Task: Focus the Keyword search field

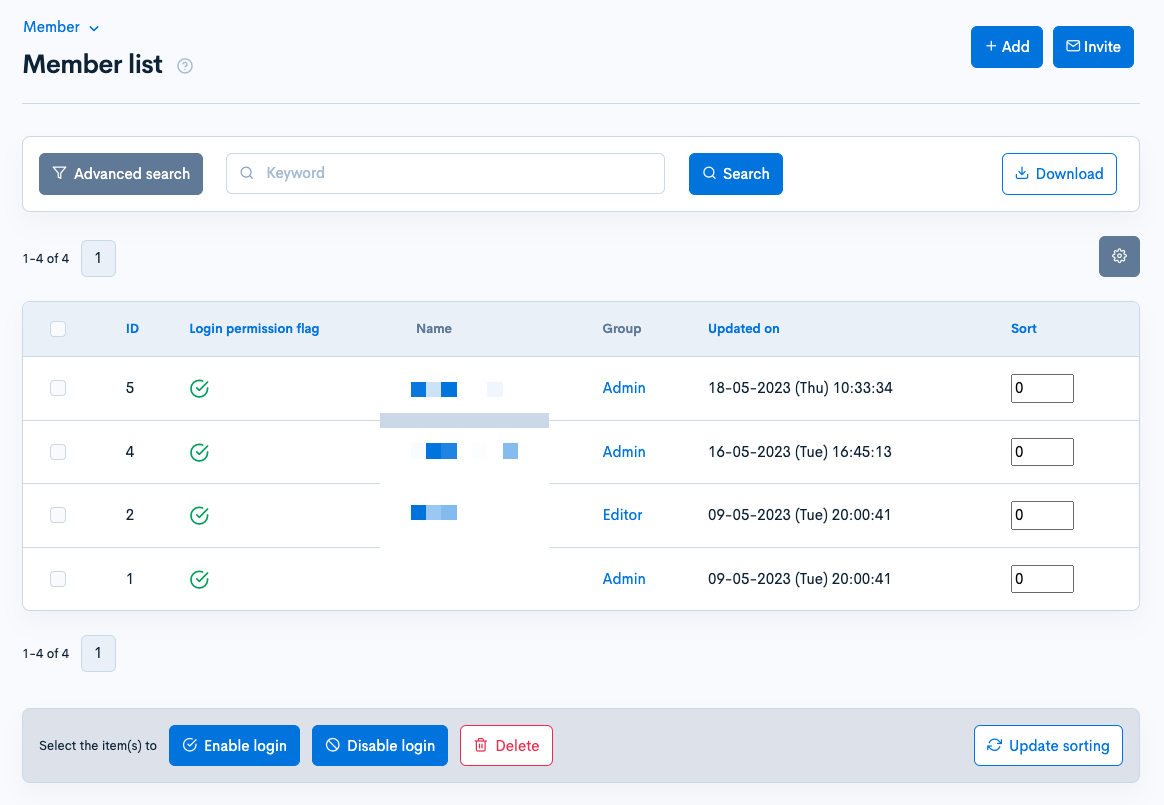Action: pyautogui.click(x=445, y=174)
